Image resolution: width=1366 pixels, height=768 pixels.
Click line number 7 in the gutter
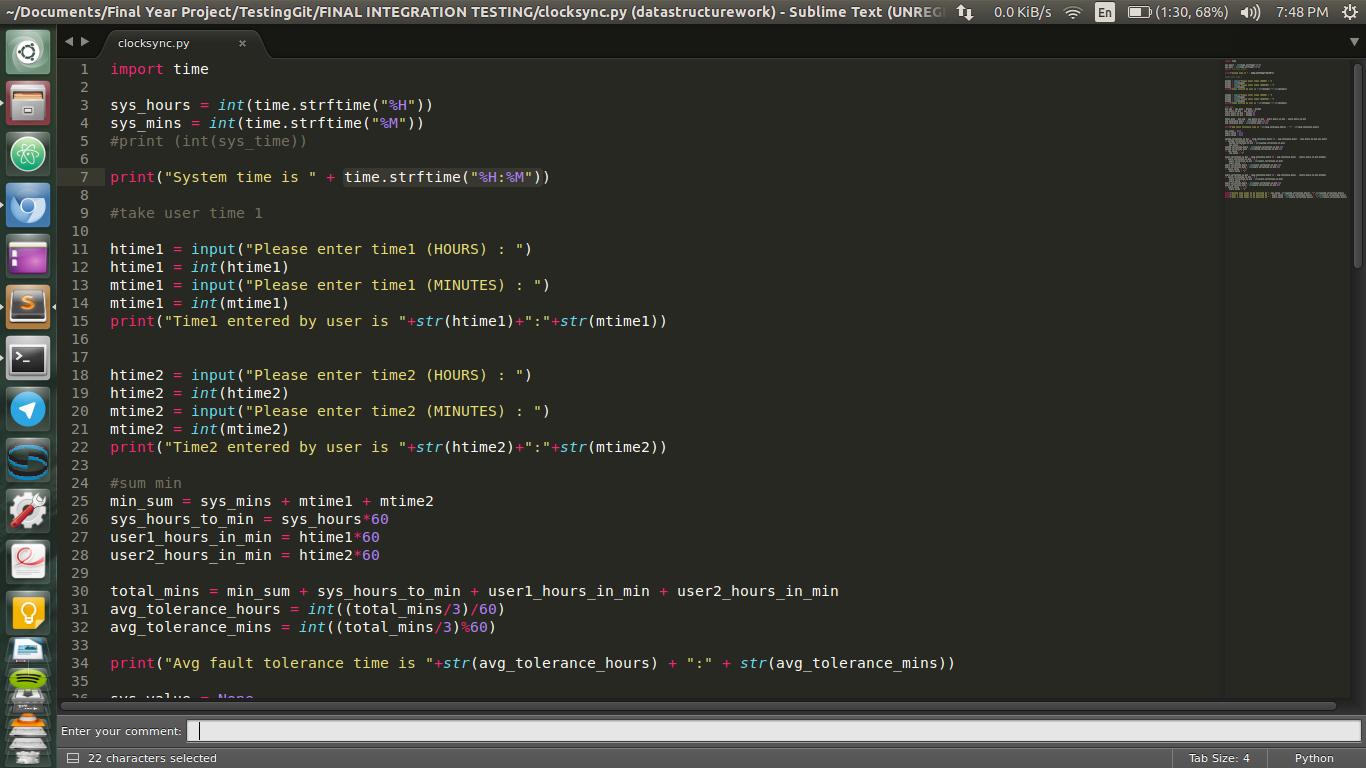[x=85, y=177]
